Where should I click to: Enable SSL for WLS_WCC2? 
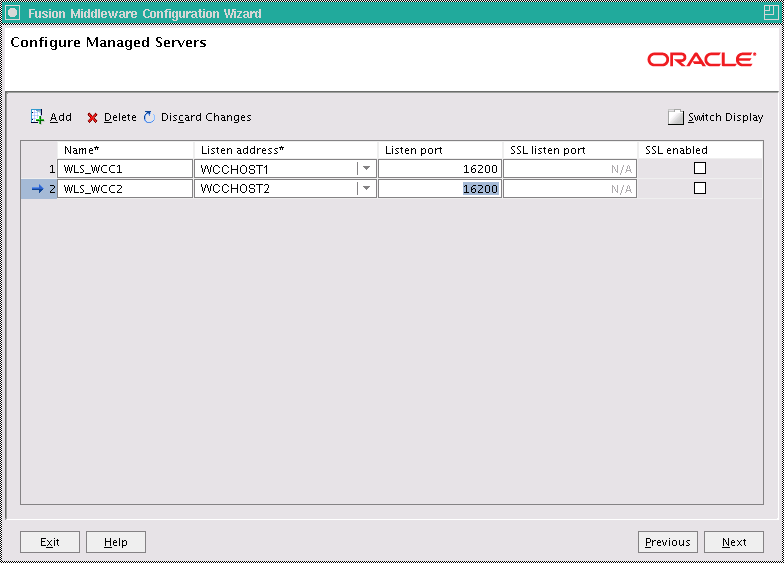click(x=700, y=188)
